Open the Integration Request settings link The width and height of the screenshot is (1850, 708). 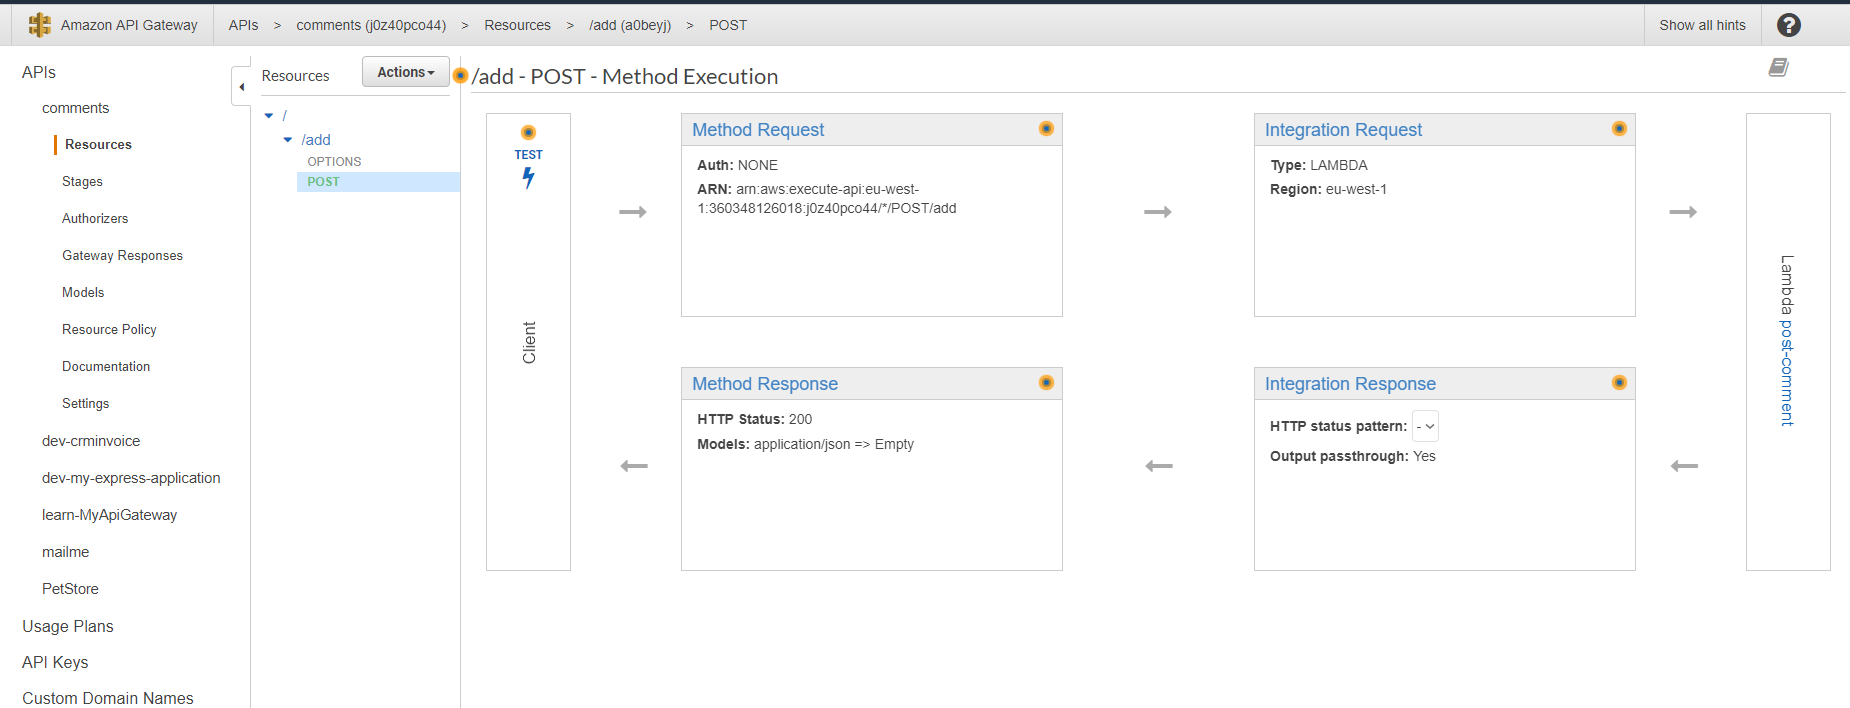1343,130
